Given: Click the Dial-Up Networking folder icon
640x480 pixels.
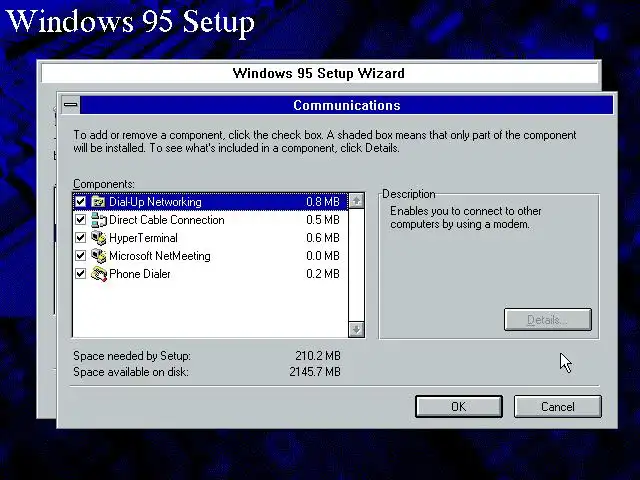Looking at the screenshot, I should pos(98,202).
